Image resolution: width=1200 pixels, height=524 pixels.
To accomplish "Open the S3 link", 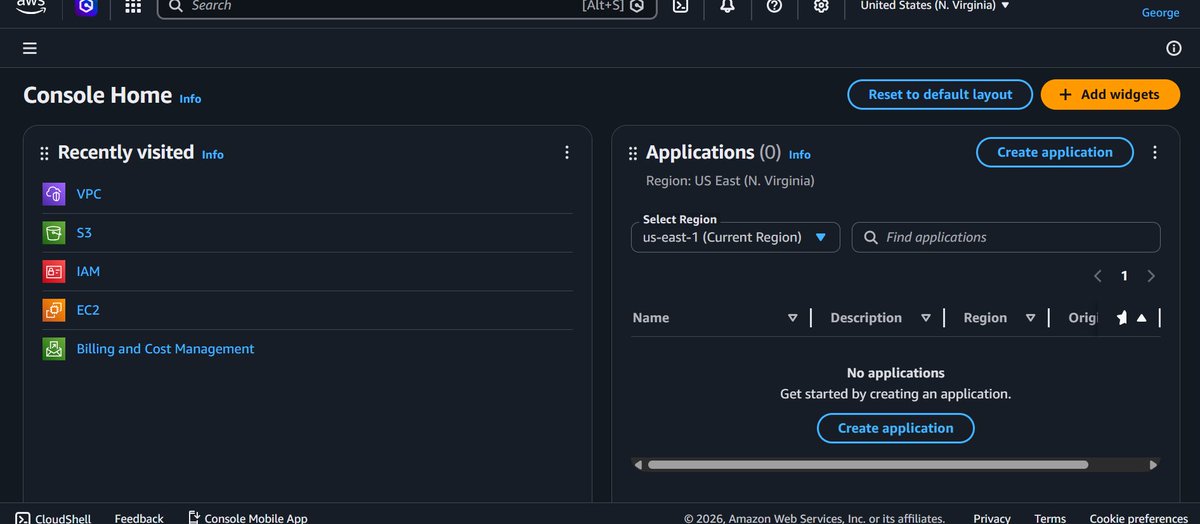I will coord(84,233).
